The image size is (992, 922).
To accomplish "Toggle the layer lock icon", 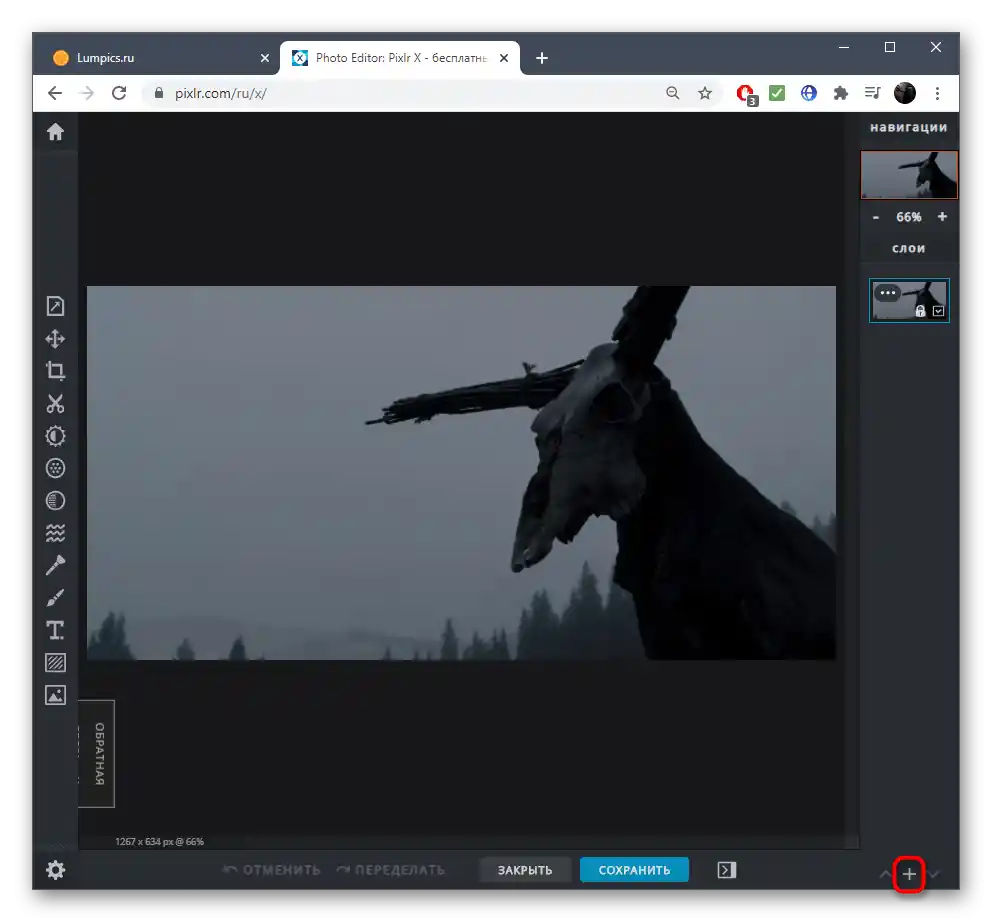I will click(x=920, y=311).
